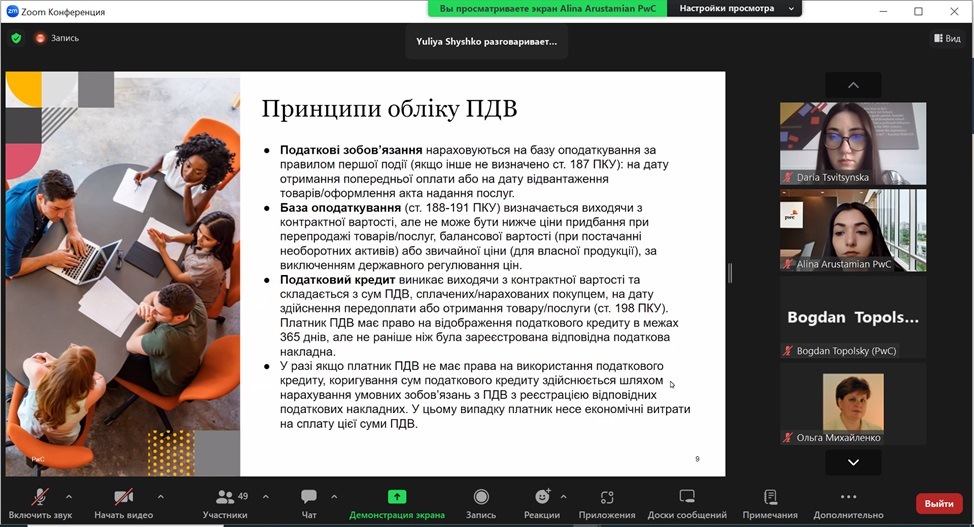Select Ольга Михайленко participant tile
This screenshot has width=974, height=527.
(x=853, y=404)
